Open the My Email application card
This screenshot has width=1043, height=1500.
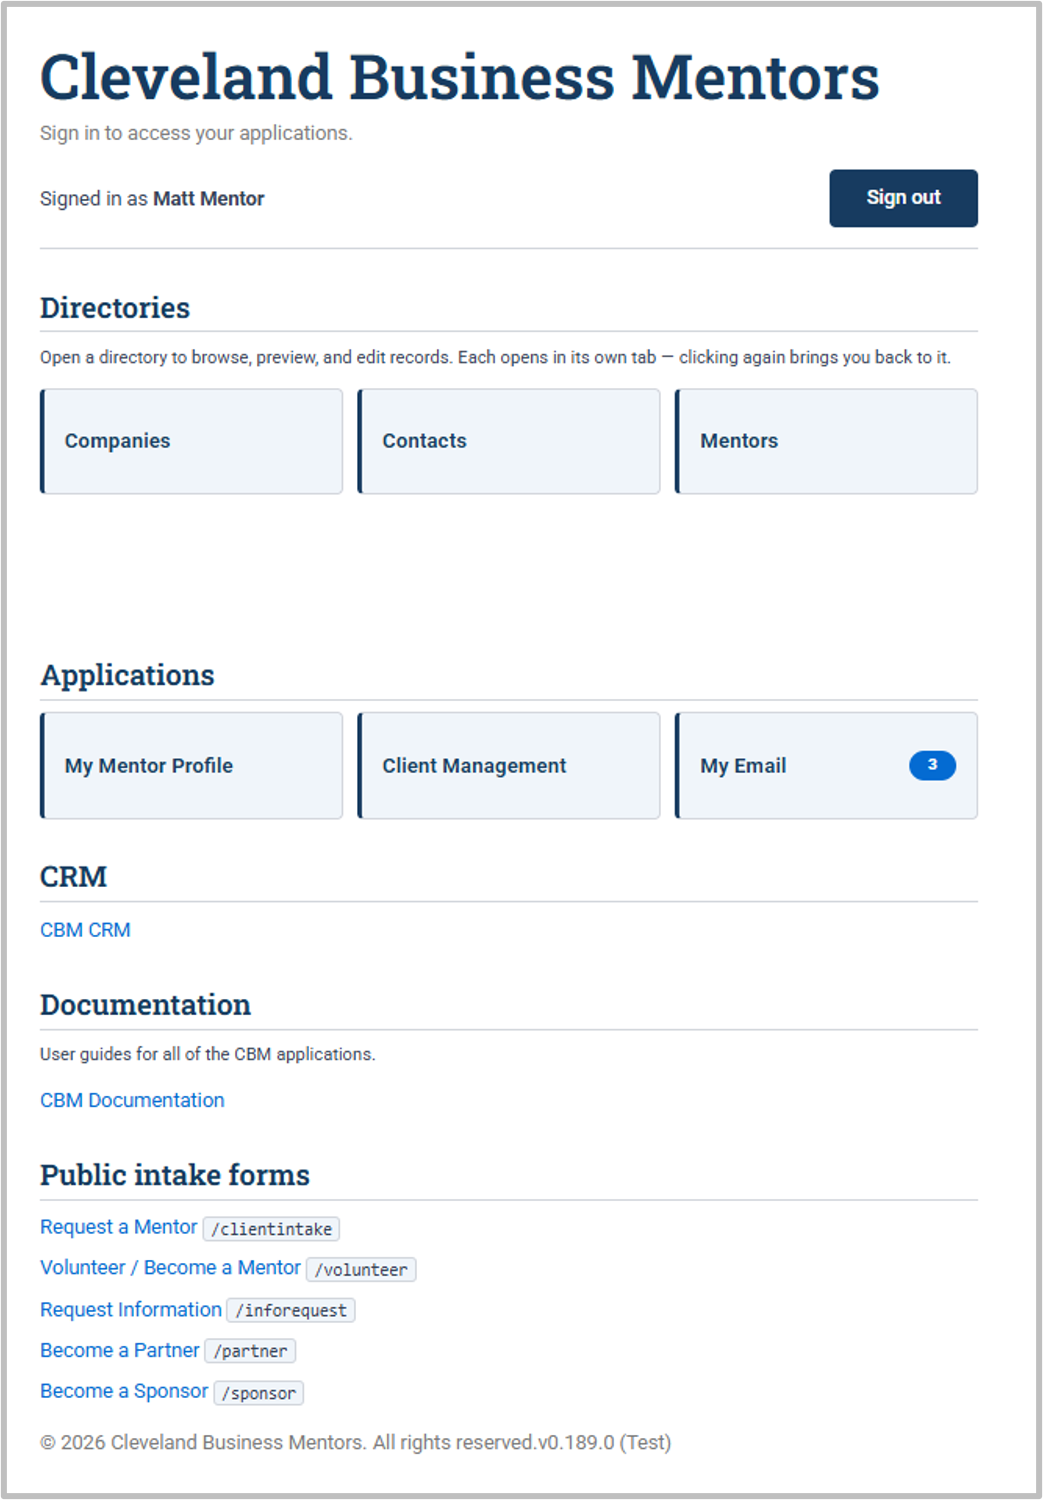tap(826, 765)
